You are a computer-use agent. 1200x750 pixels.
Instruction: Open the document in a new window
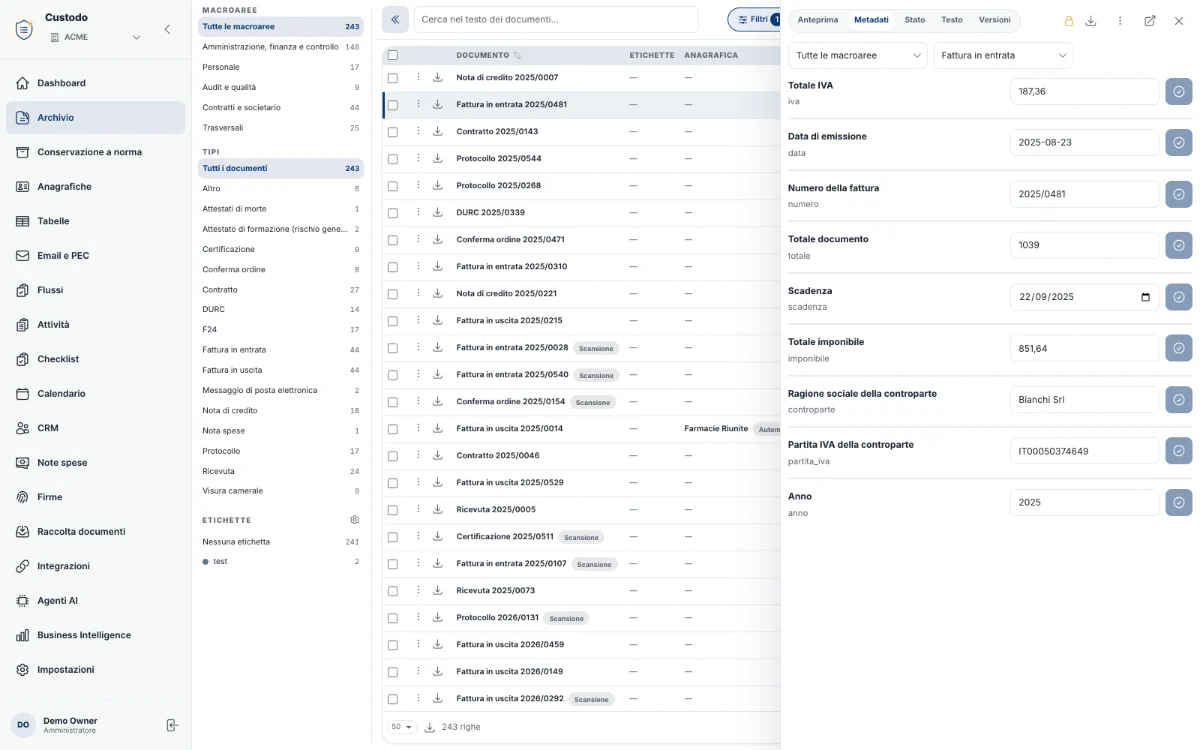point(1150,20)
